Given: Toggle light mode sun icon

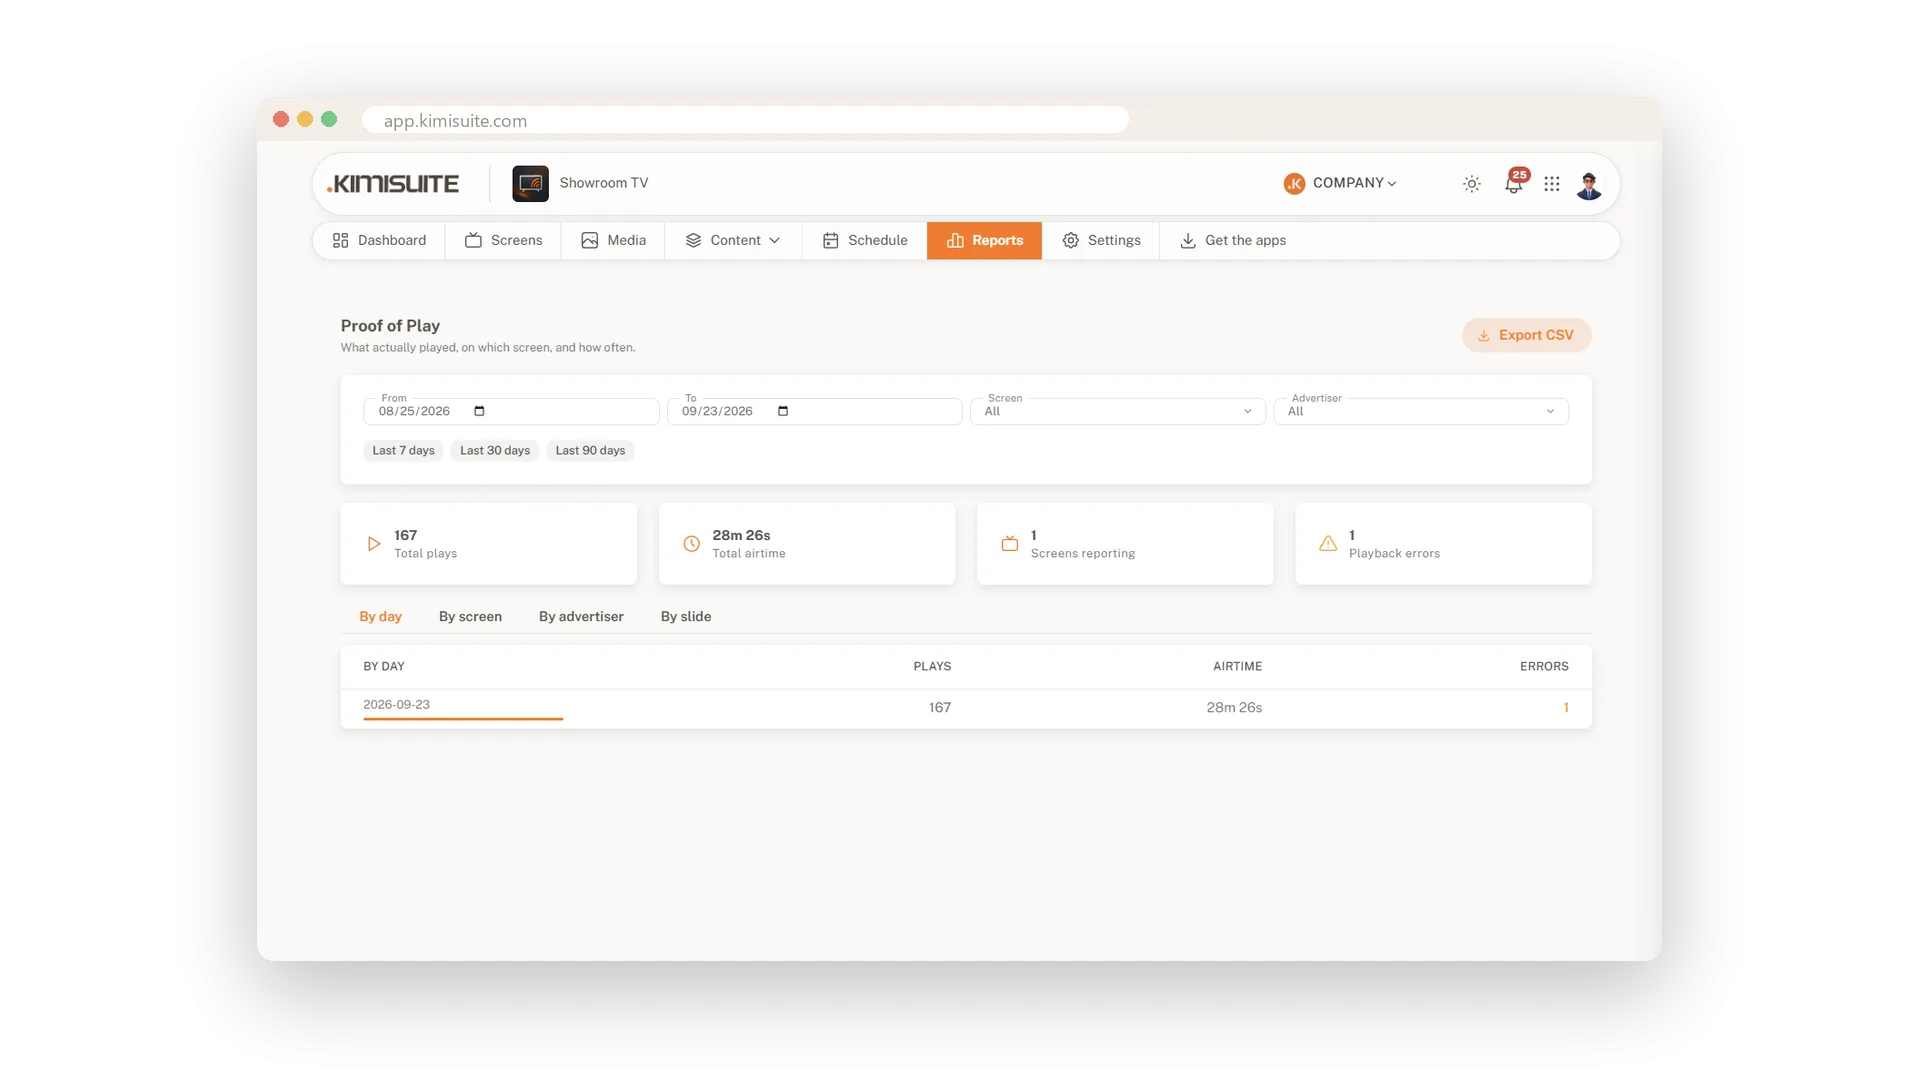Looking at the screenshot, I should 1471,184.
